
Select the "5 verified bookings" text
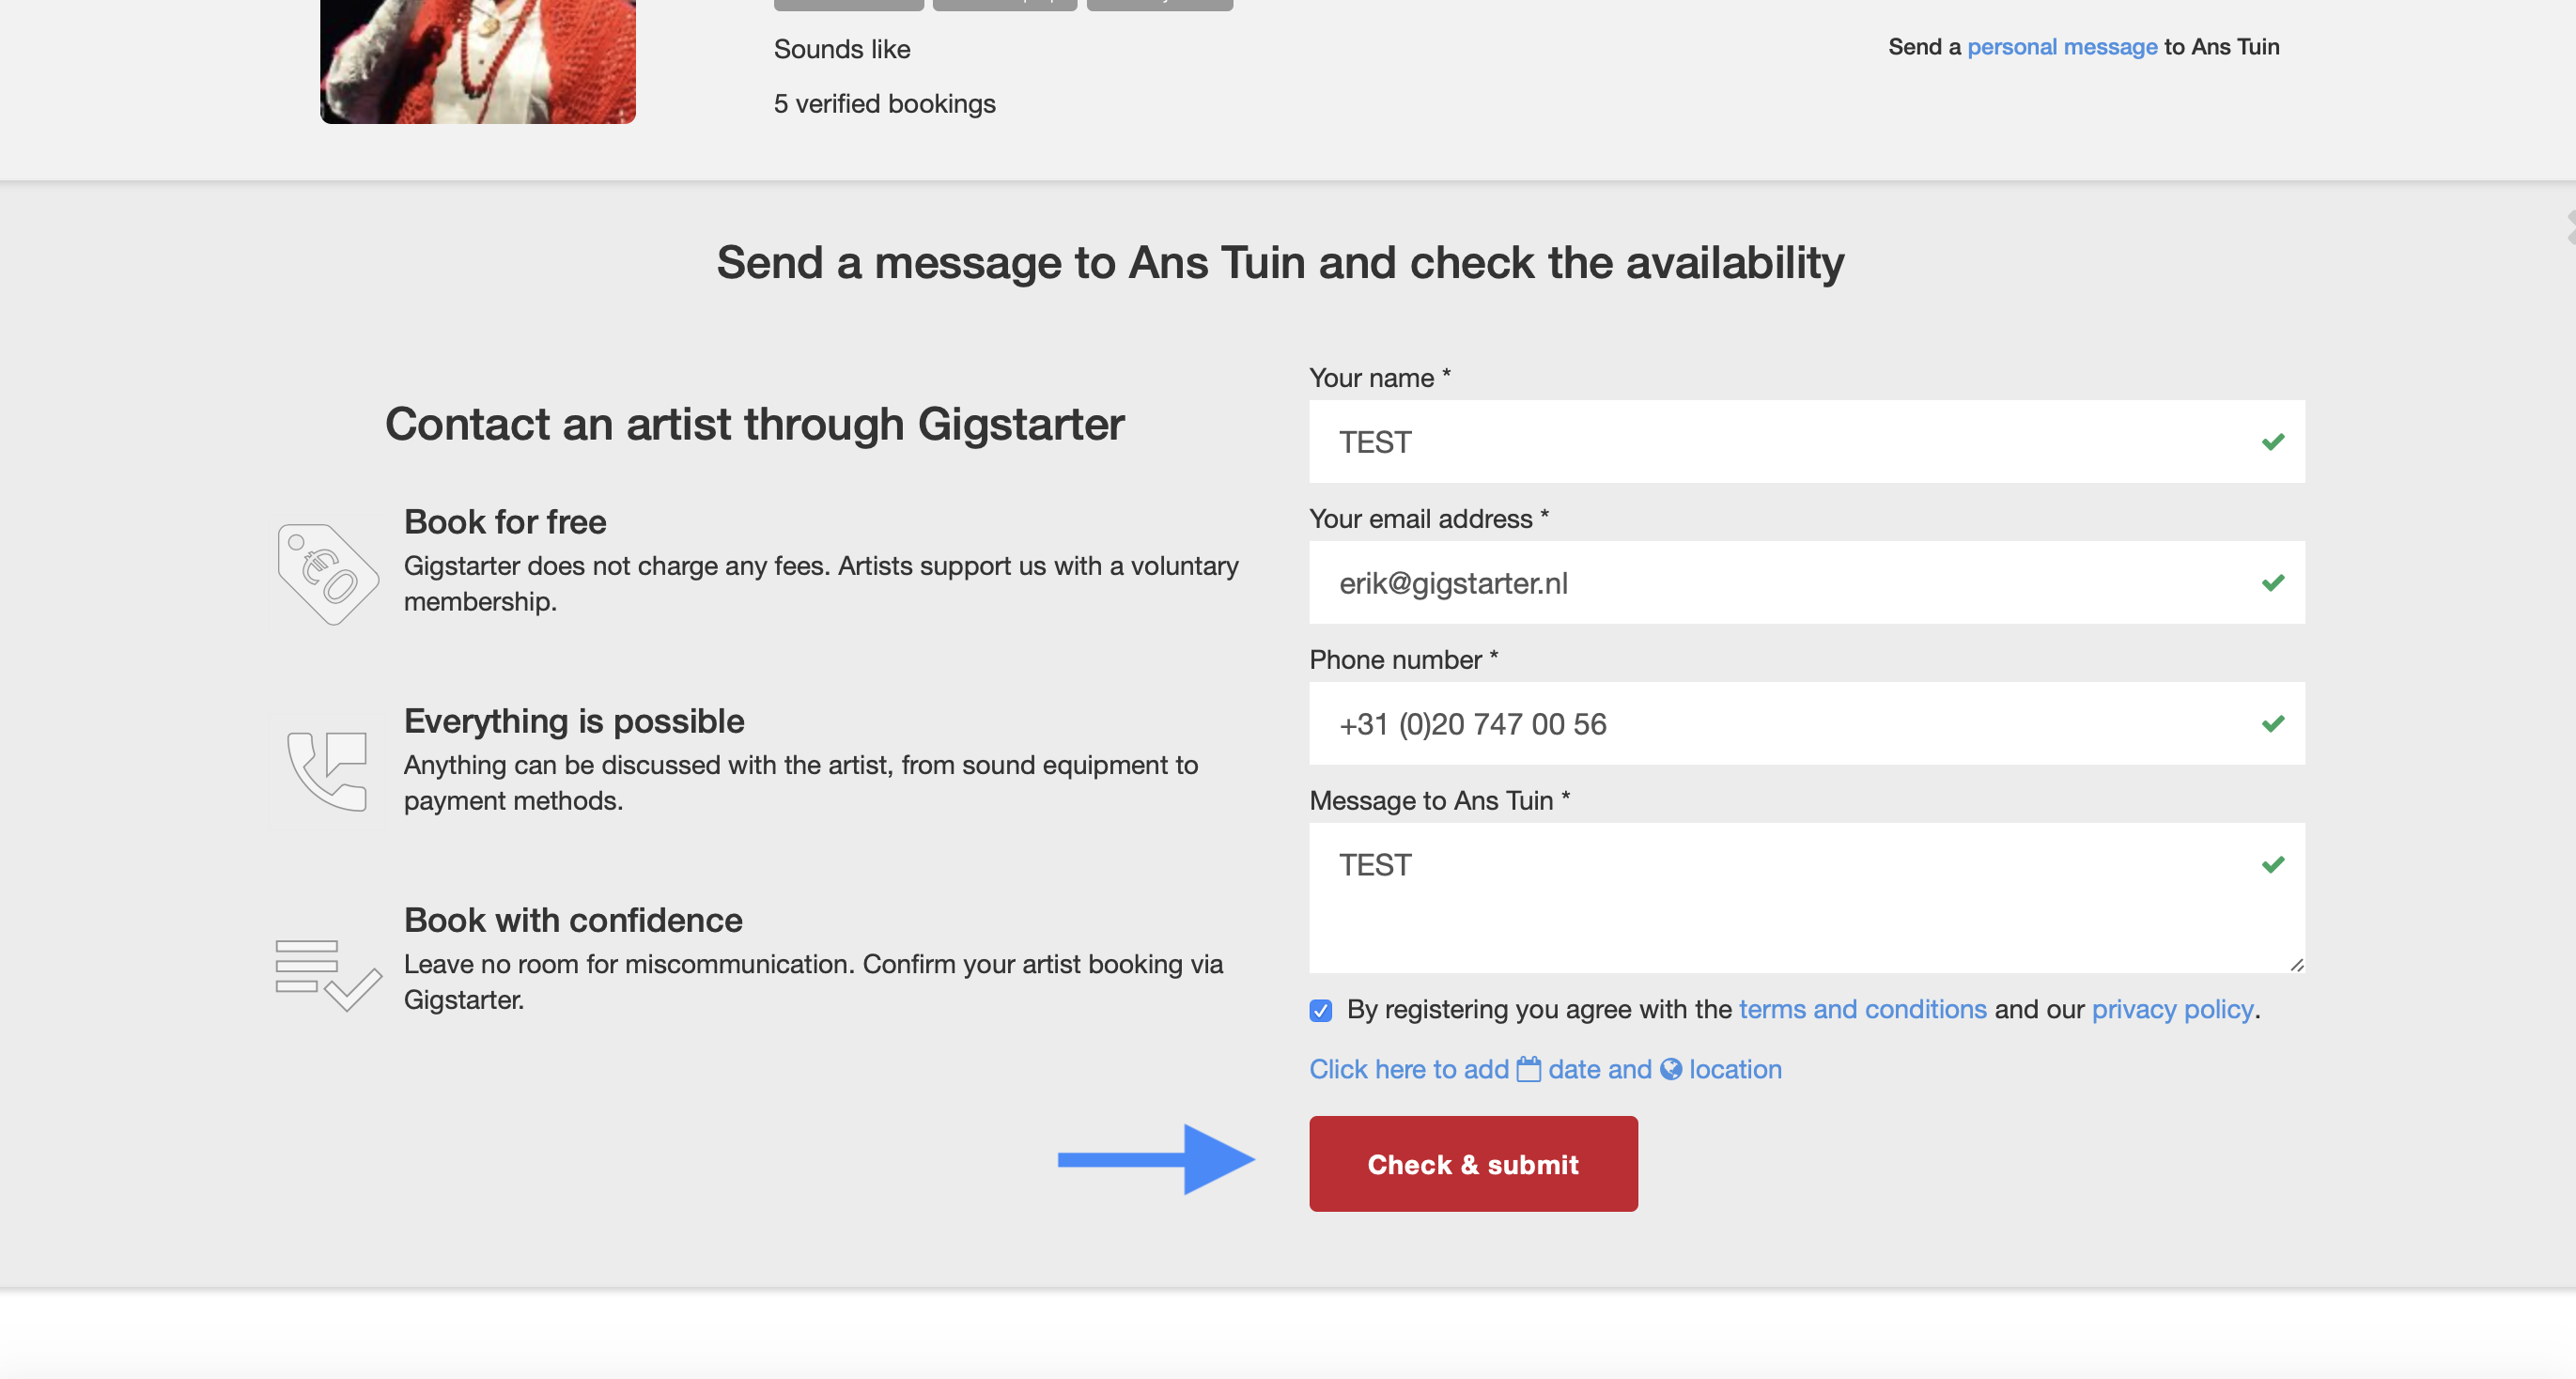[x=884, y=104]
